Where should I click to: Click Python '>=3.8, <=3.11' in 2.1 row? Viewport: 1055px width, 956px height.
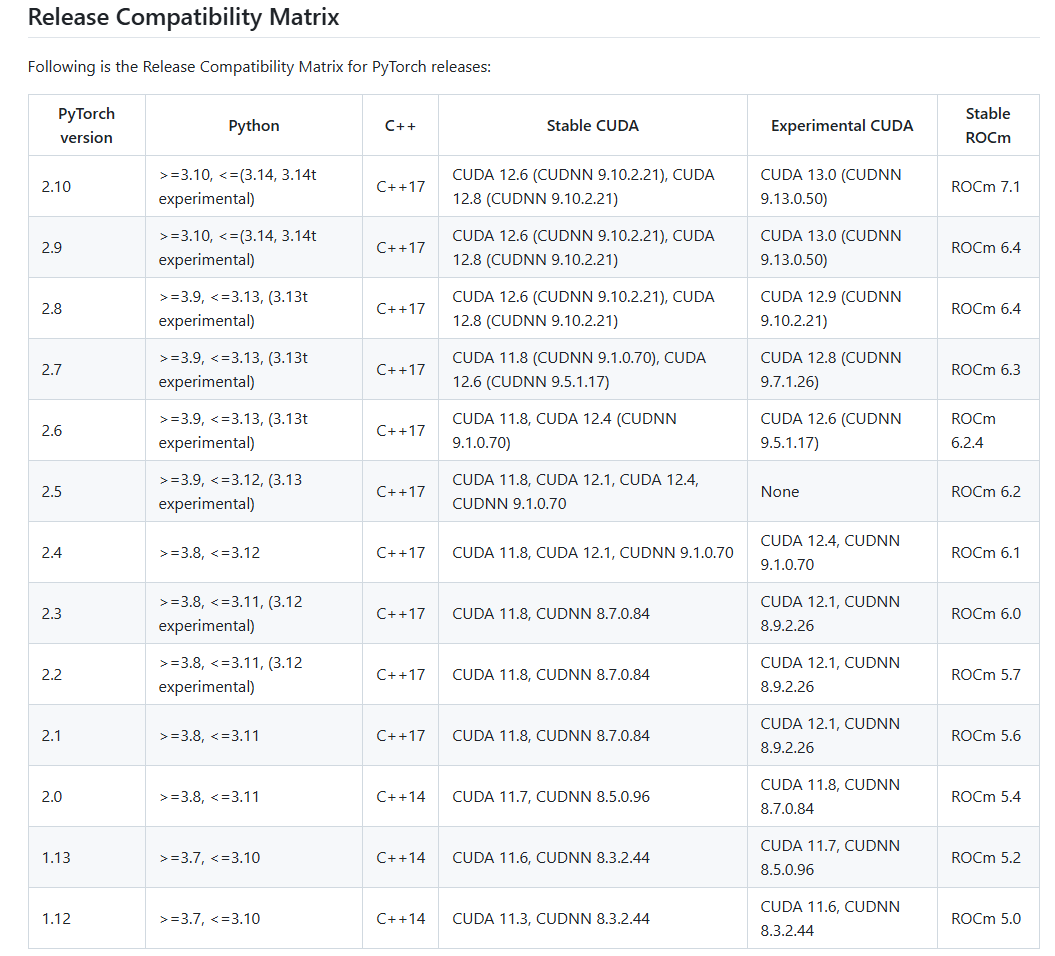pos(254,735)
